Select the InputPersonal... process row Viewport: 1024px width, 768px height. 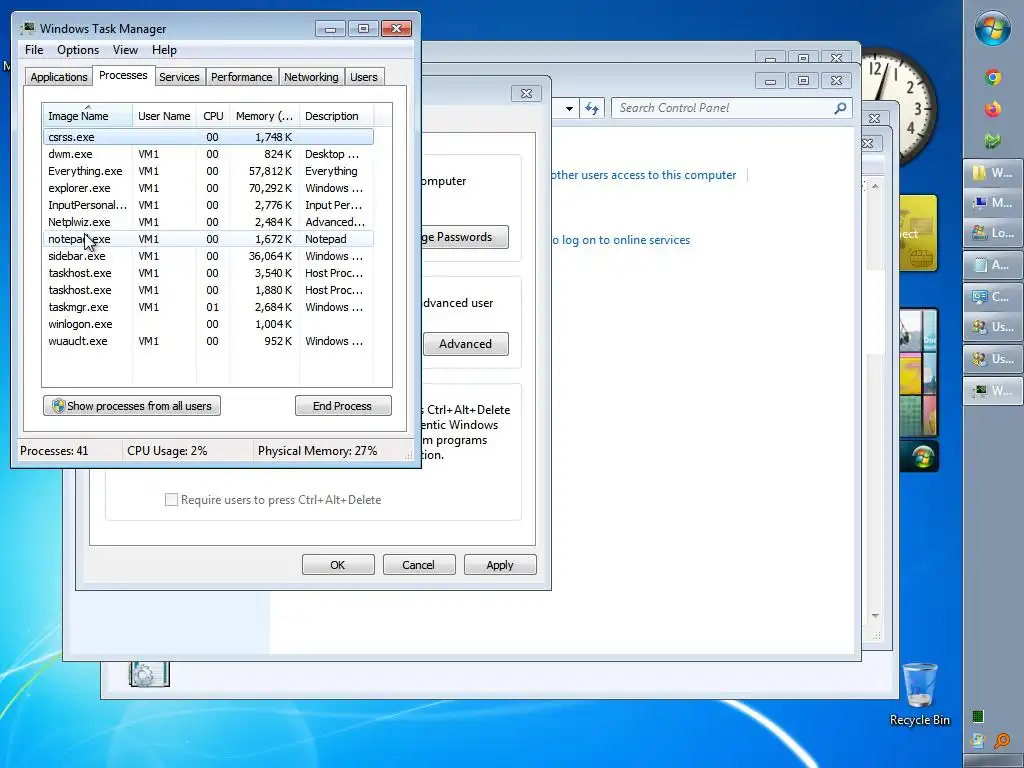tap(208, 205)
